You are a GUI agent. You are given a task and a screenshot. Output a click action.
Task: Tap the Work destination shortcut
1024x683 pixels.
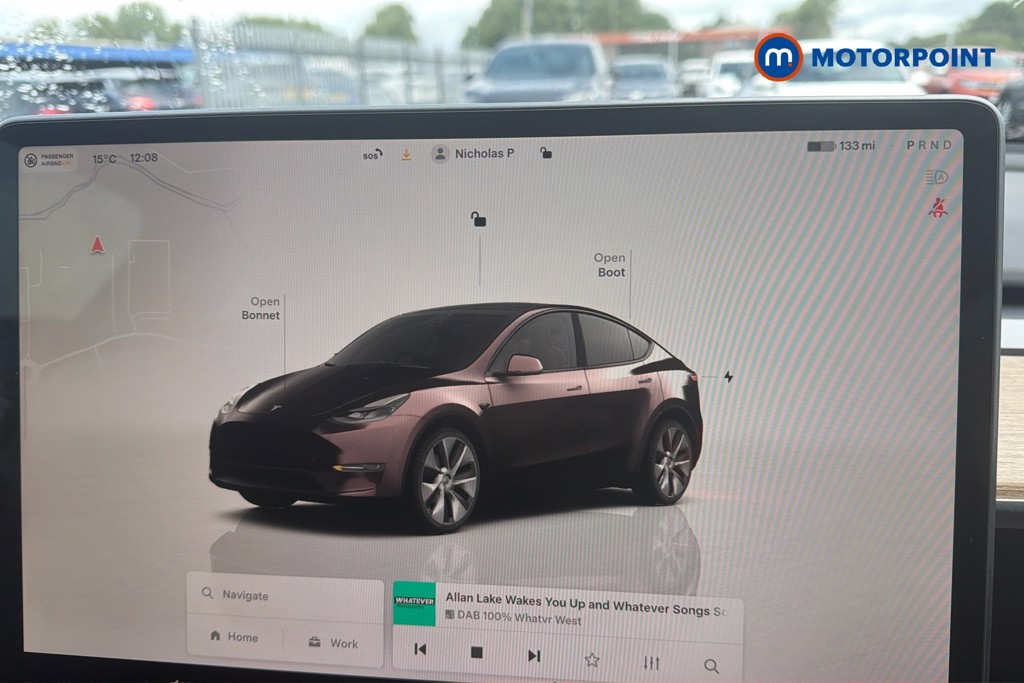point(333,643)
